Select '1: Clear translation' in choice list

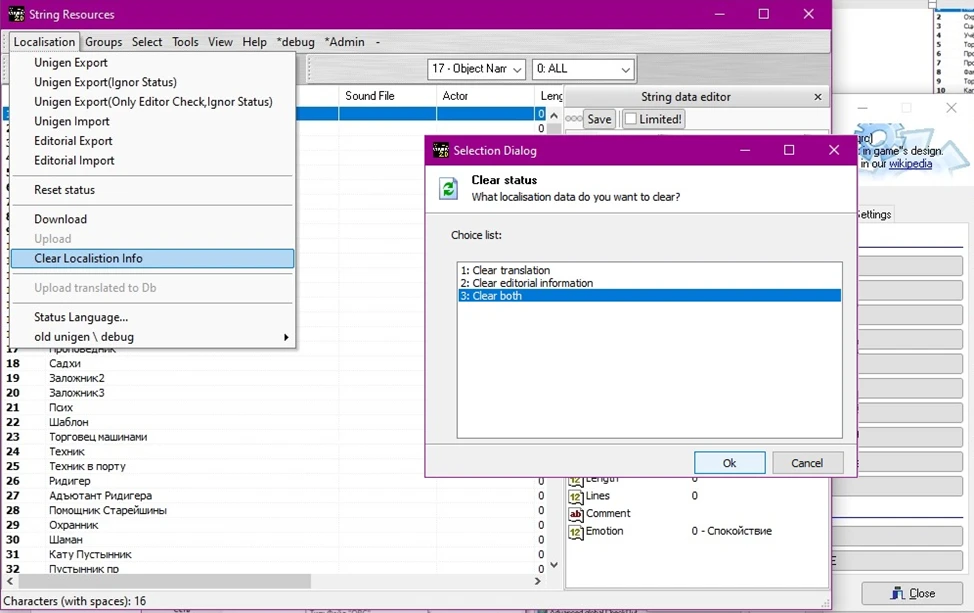(x=505, y=270)
